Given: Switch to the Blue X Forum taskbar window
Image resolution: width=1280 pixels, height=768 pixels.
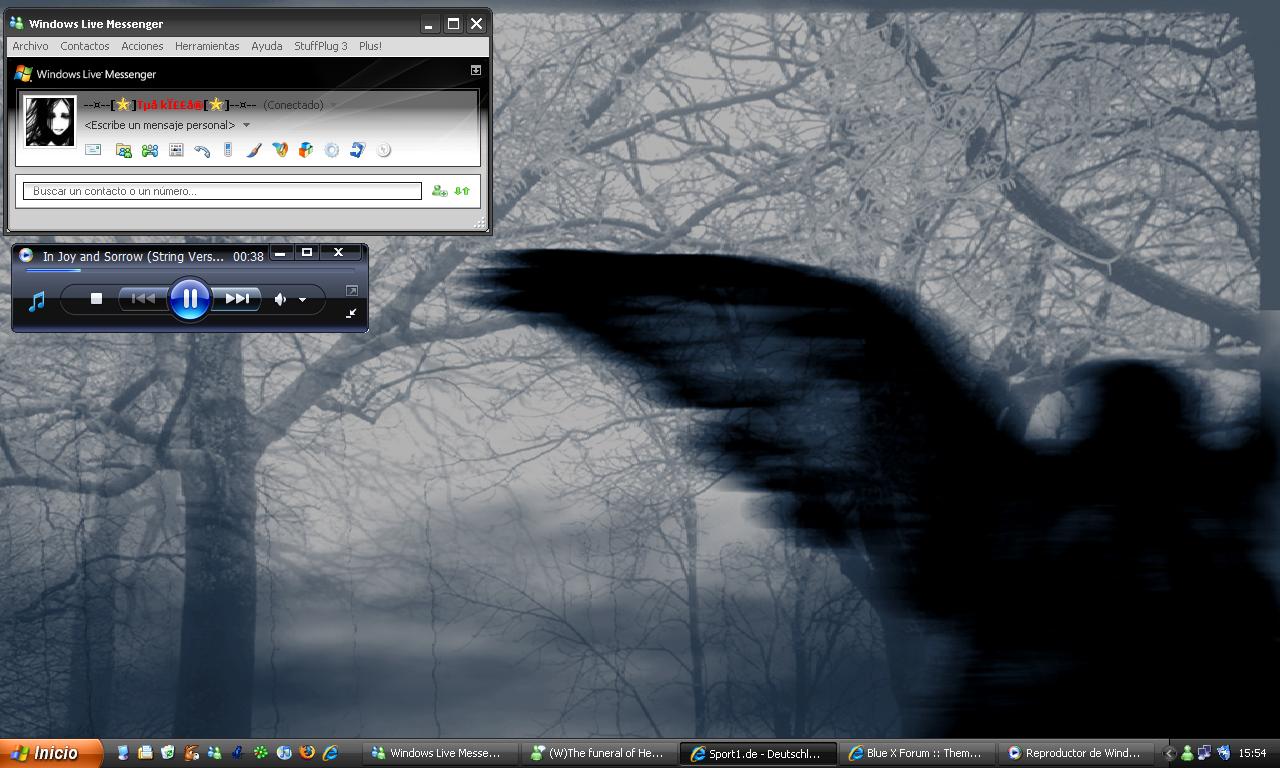Looking at the screenshot, I should coord(914,753).
